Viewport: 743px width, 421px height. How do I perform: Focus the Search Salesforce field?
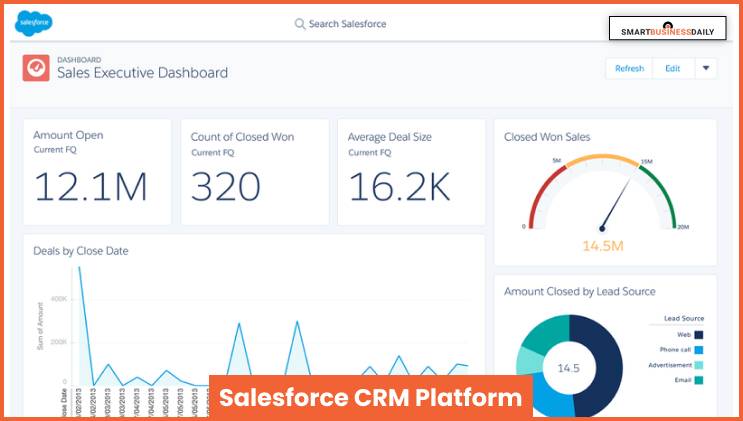(x=340, y=24)
